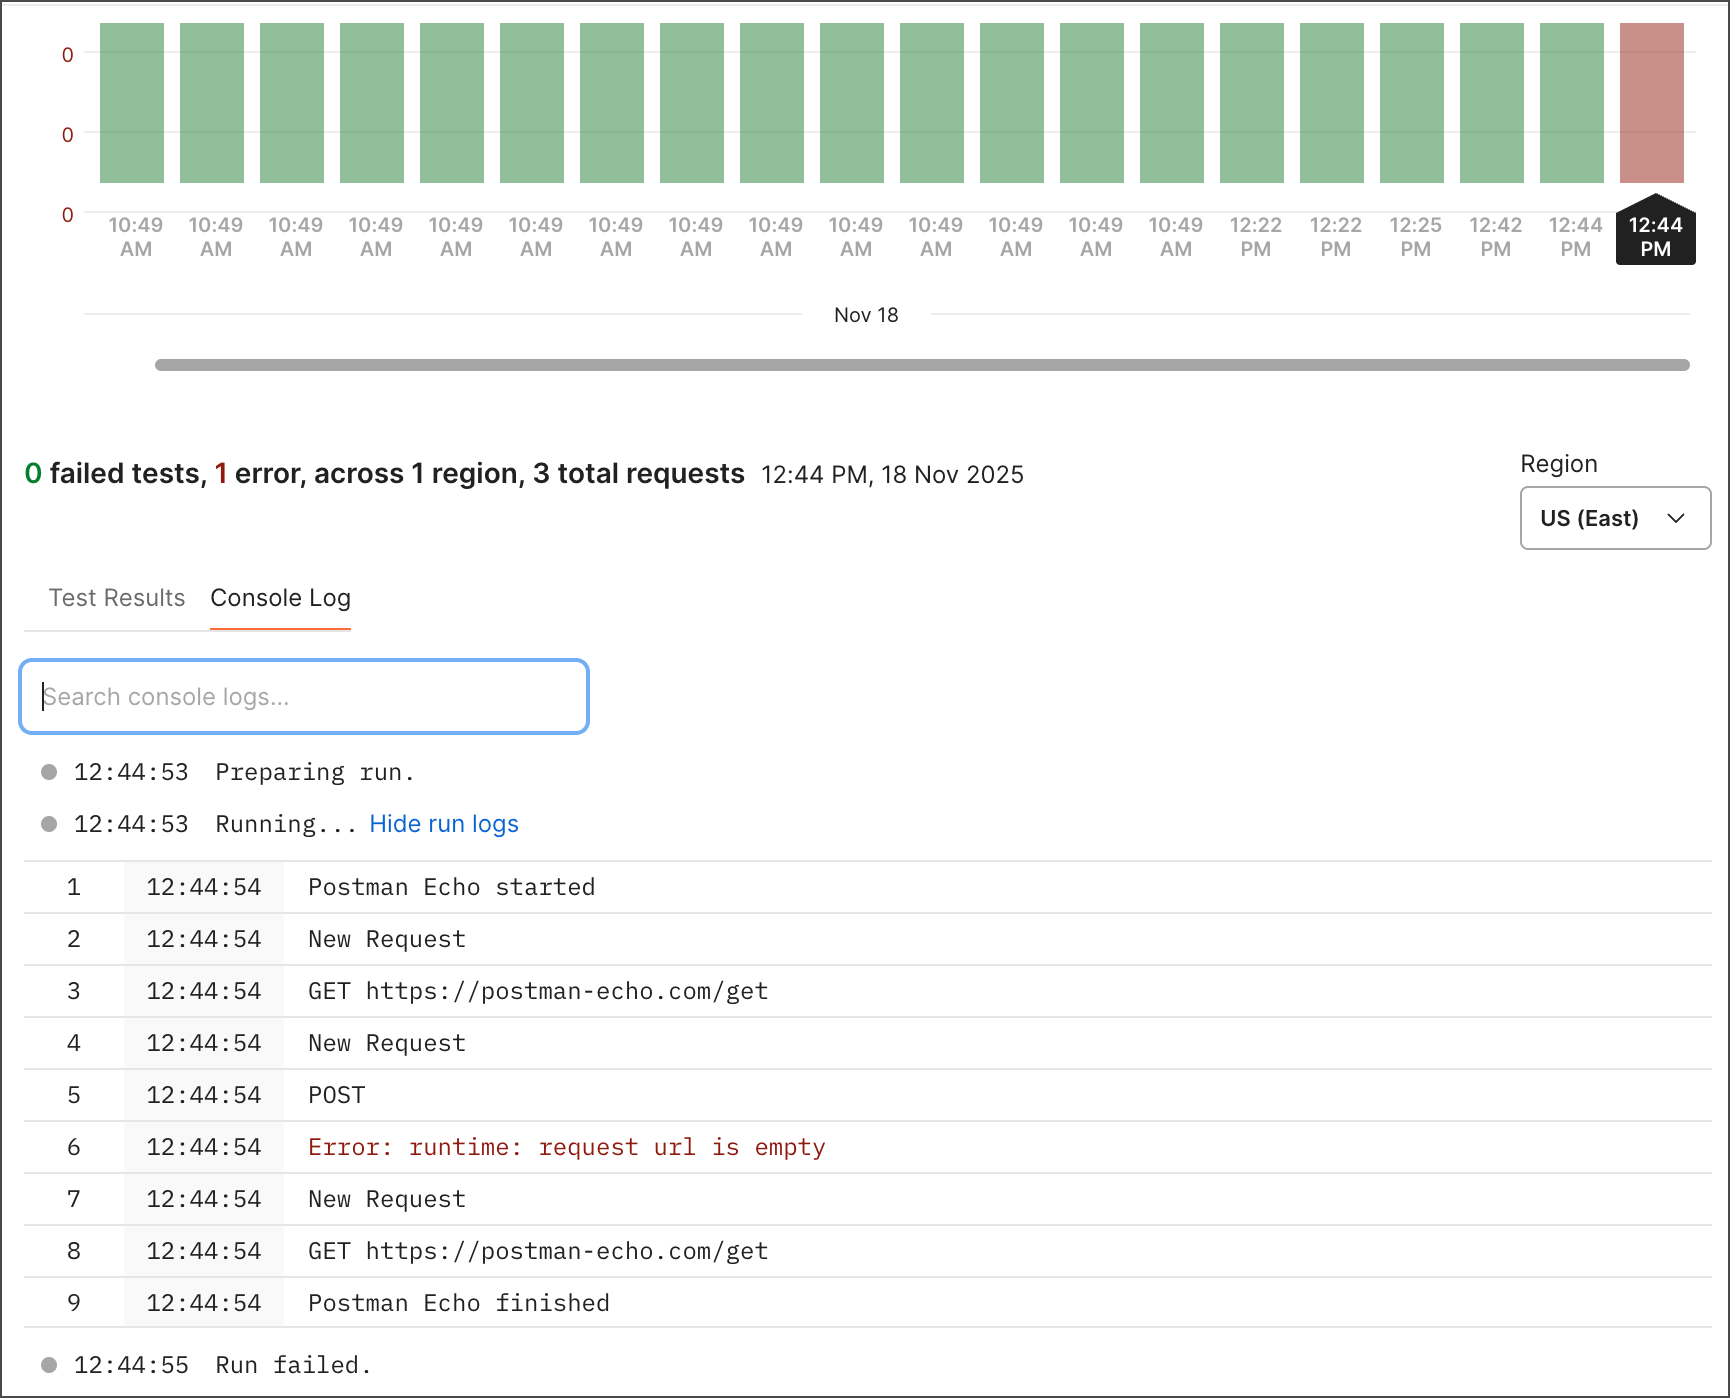Click the search console logs input field
This screenshot has height=1398, width=1730.
pyautogui.click(x=303, y=696)
